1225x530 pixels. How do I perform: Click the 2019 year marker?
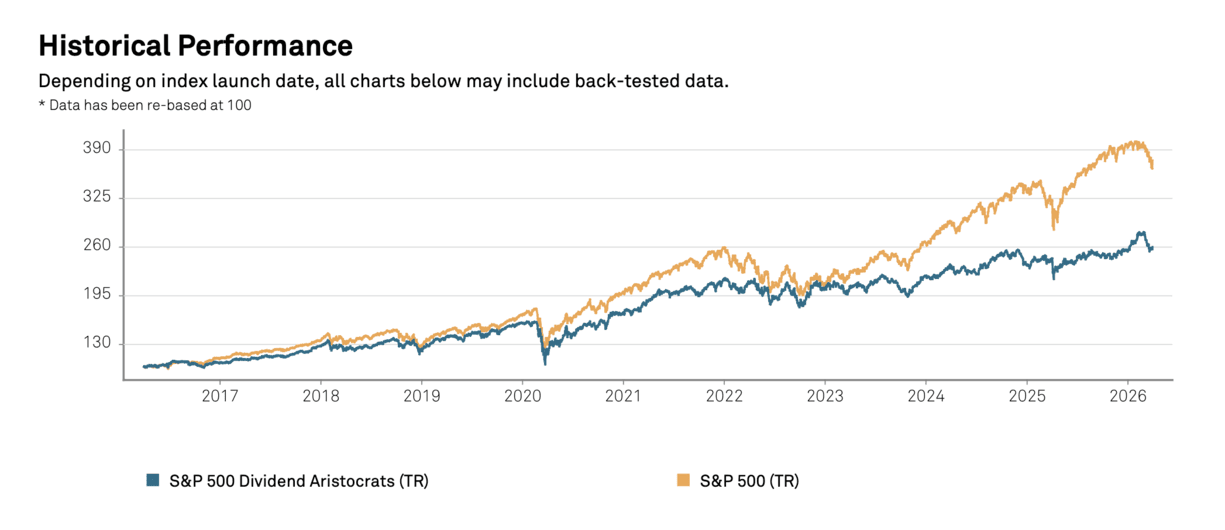click(x=421, y=396)
